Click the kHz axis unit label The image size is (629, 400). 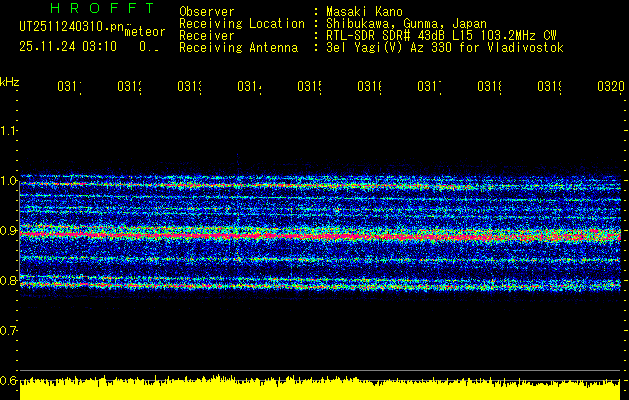9,83
